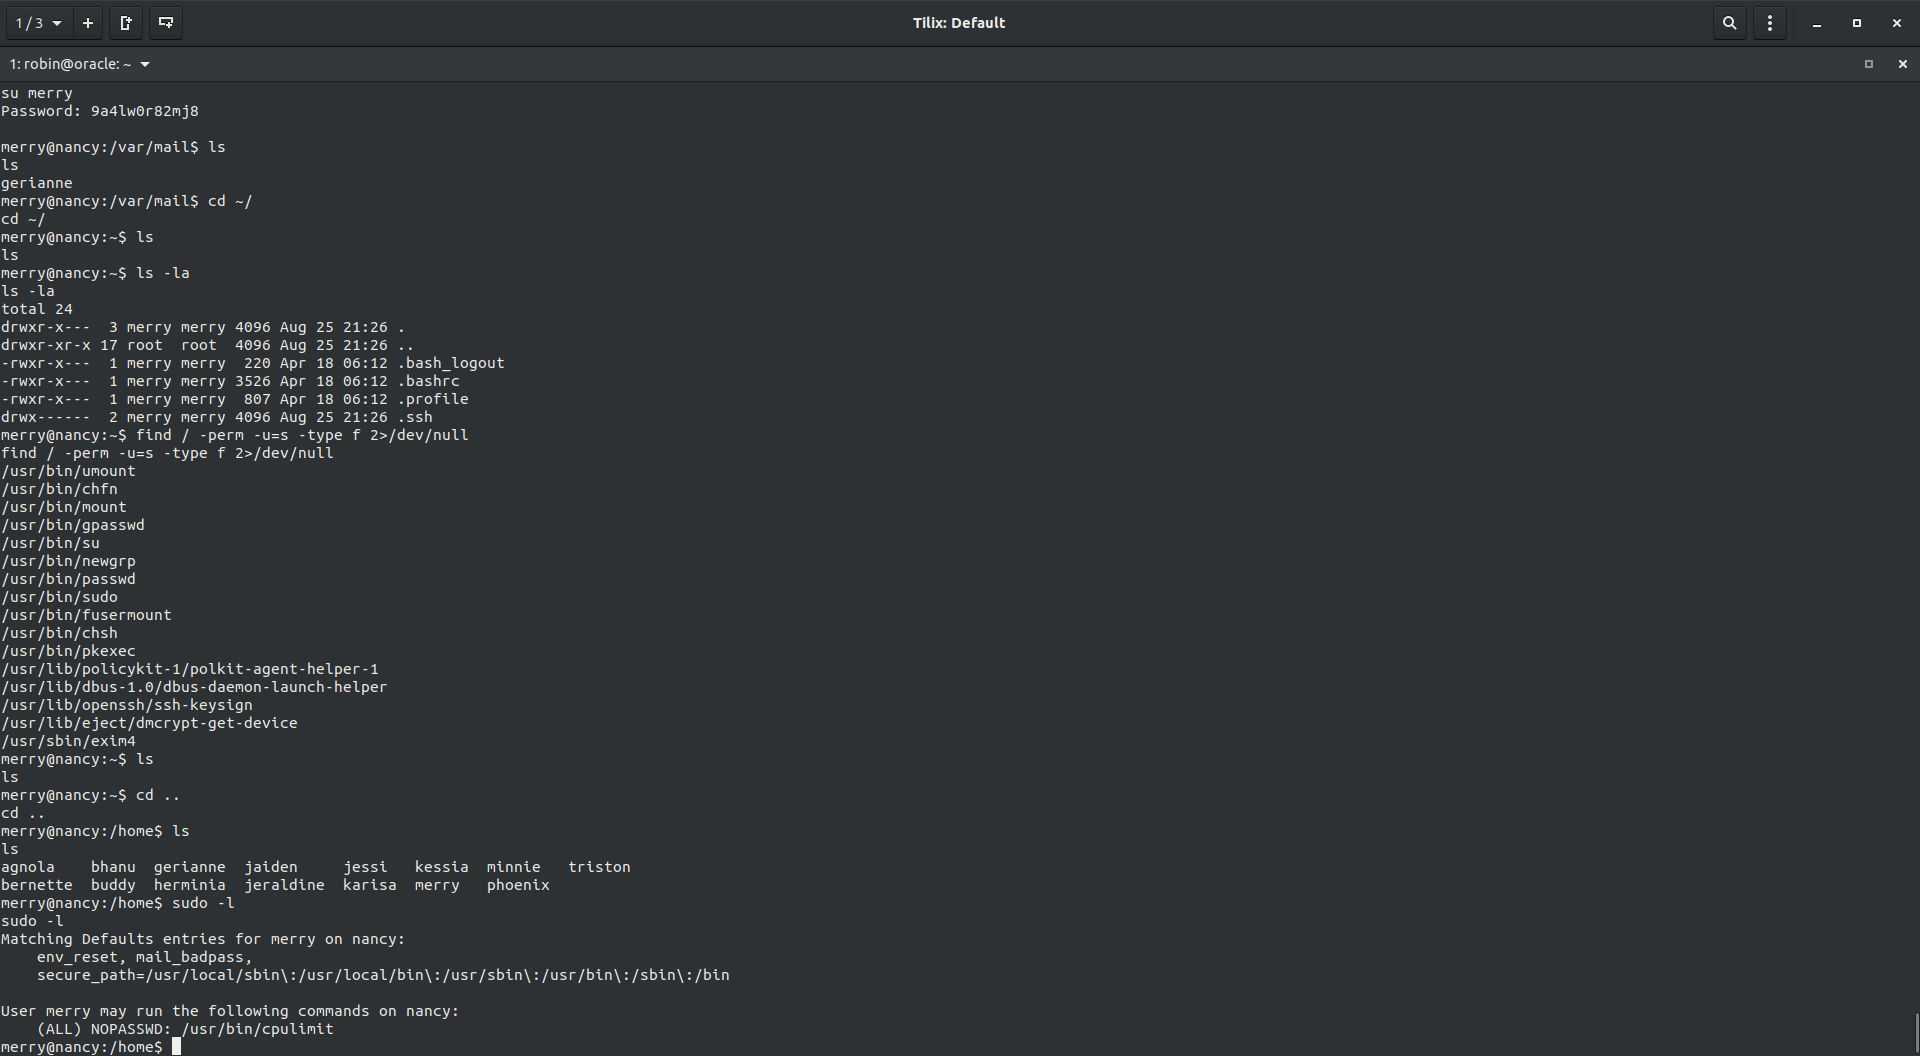Maximize the Tilix window
This screenshot has height=1056, width=1920.
1857,23
